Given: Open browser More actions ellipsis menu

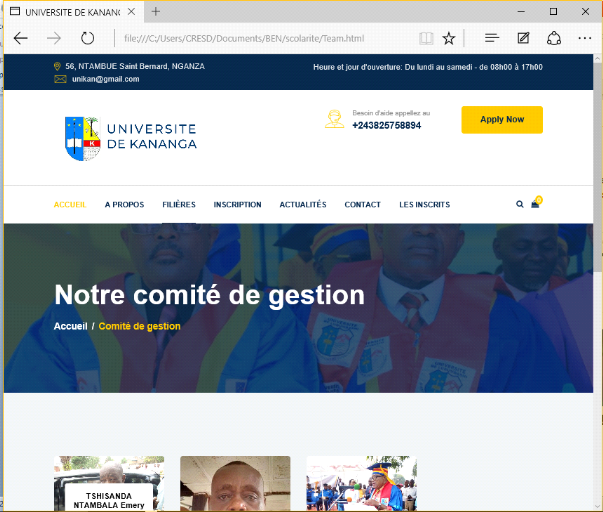Looking at the screenshot, I should (x=585, y=38).
